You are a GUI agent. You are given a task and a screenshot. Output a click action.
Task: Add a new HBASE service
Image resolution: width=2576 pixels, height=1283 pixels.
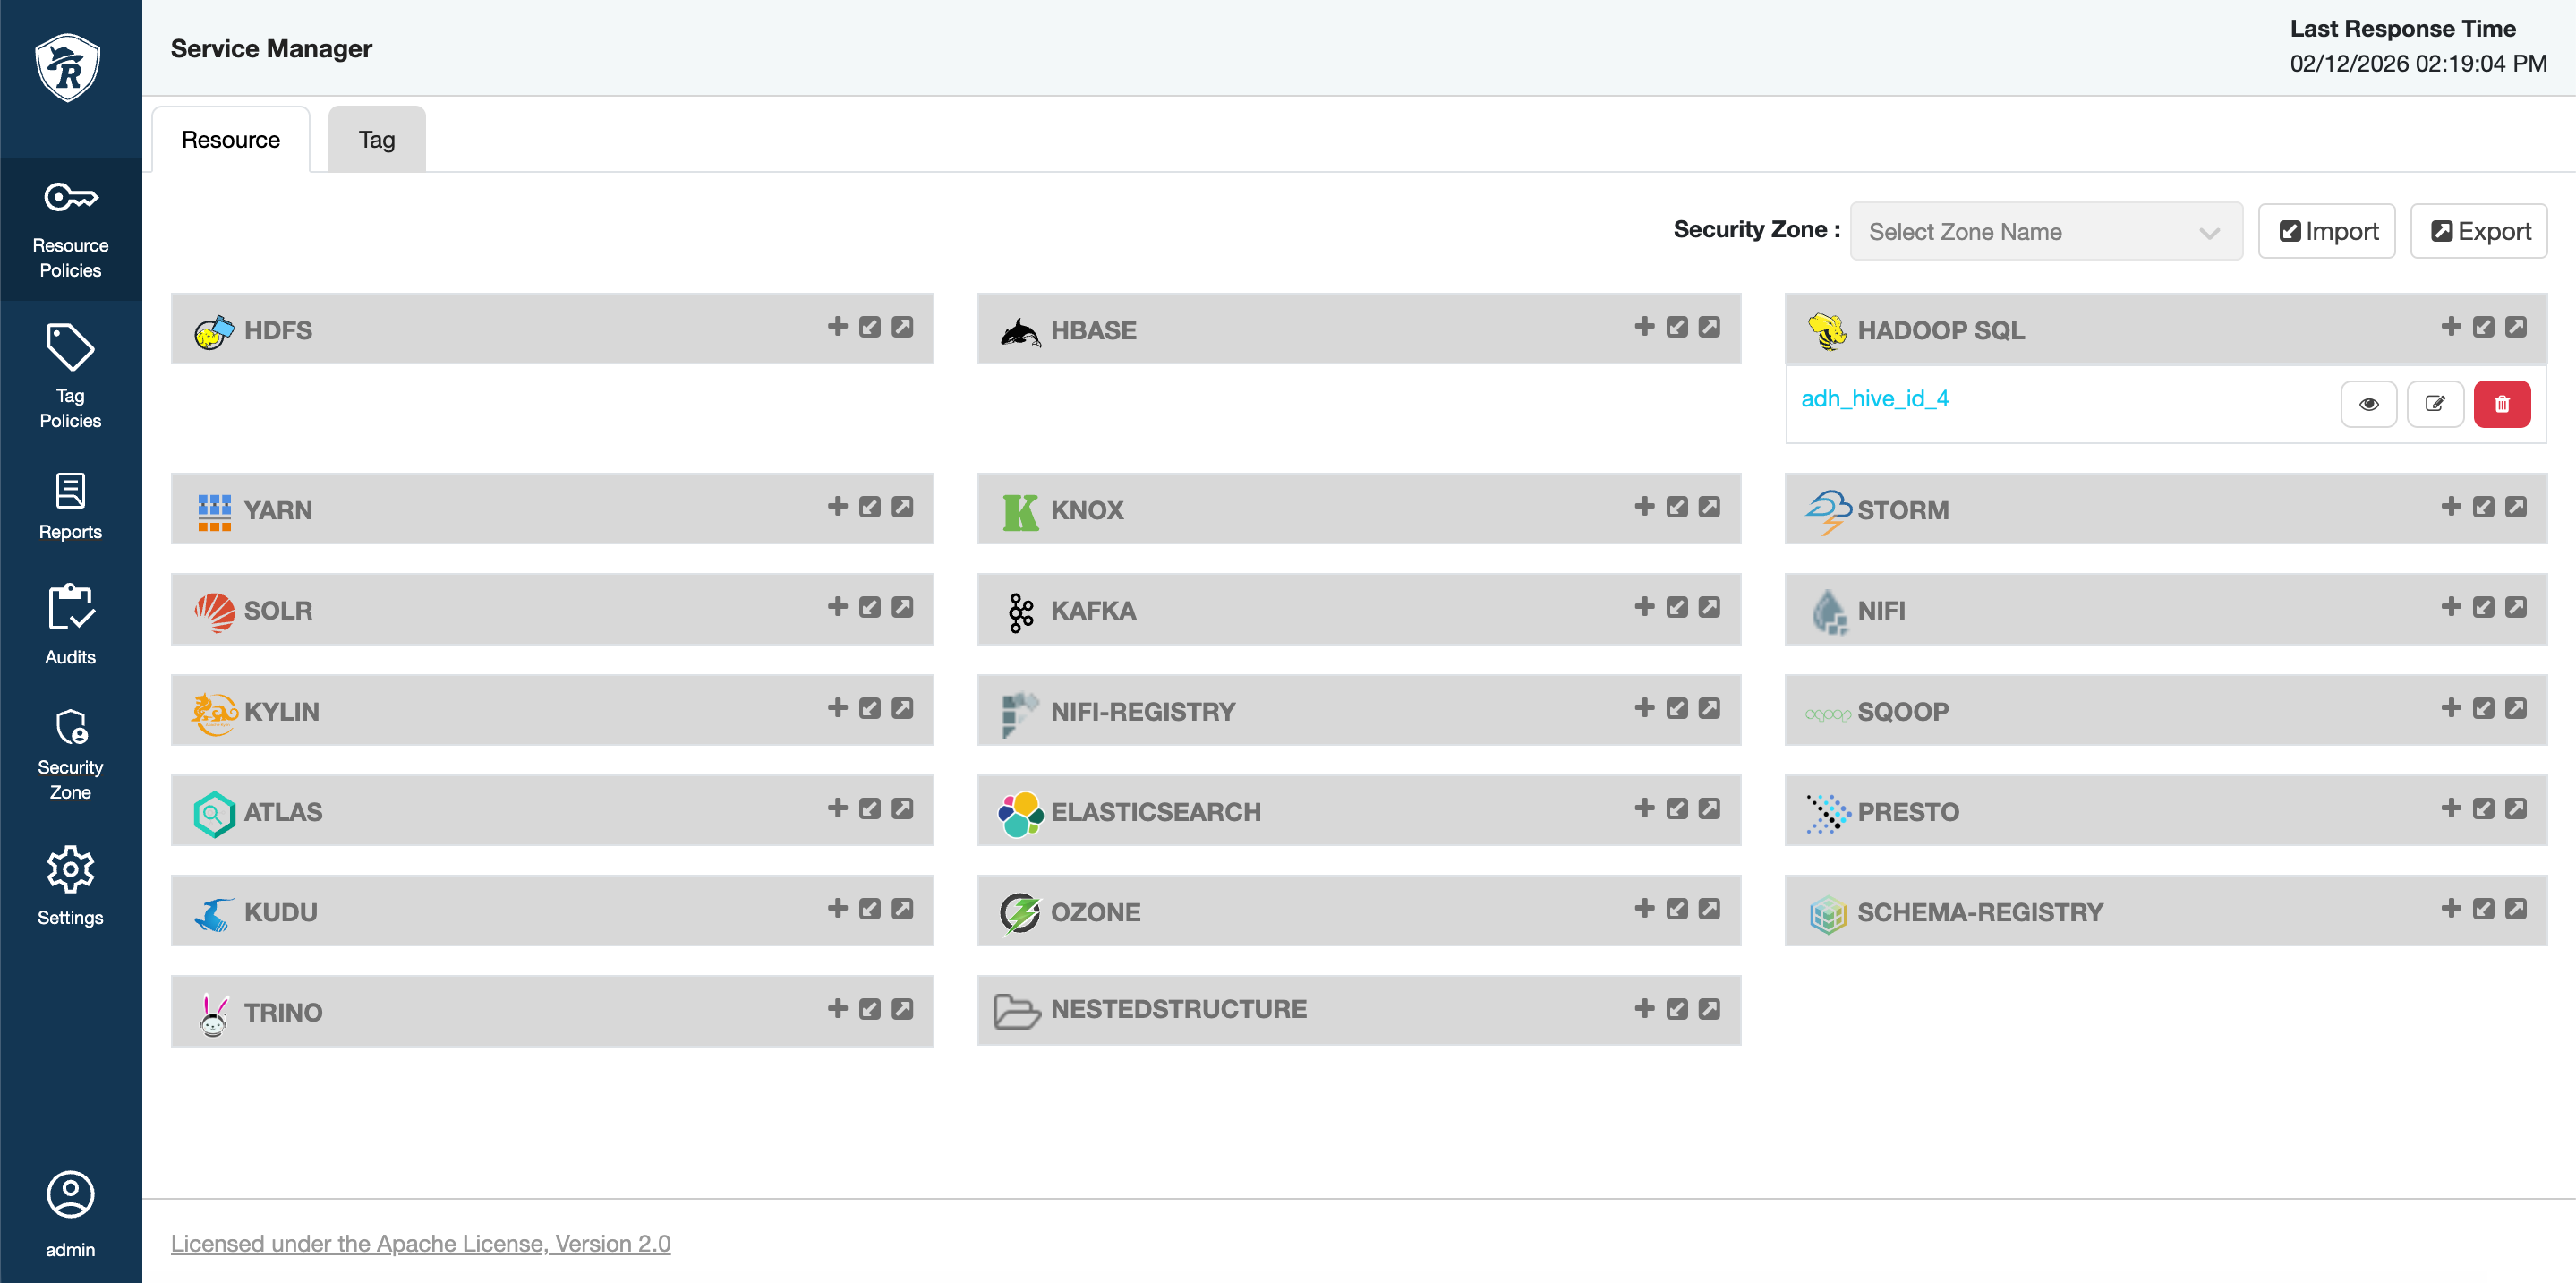(x=1644, y=327)
